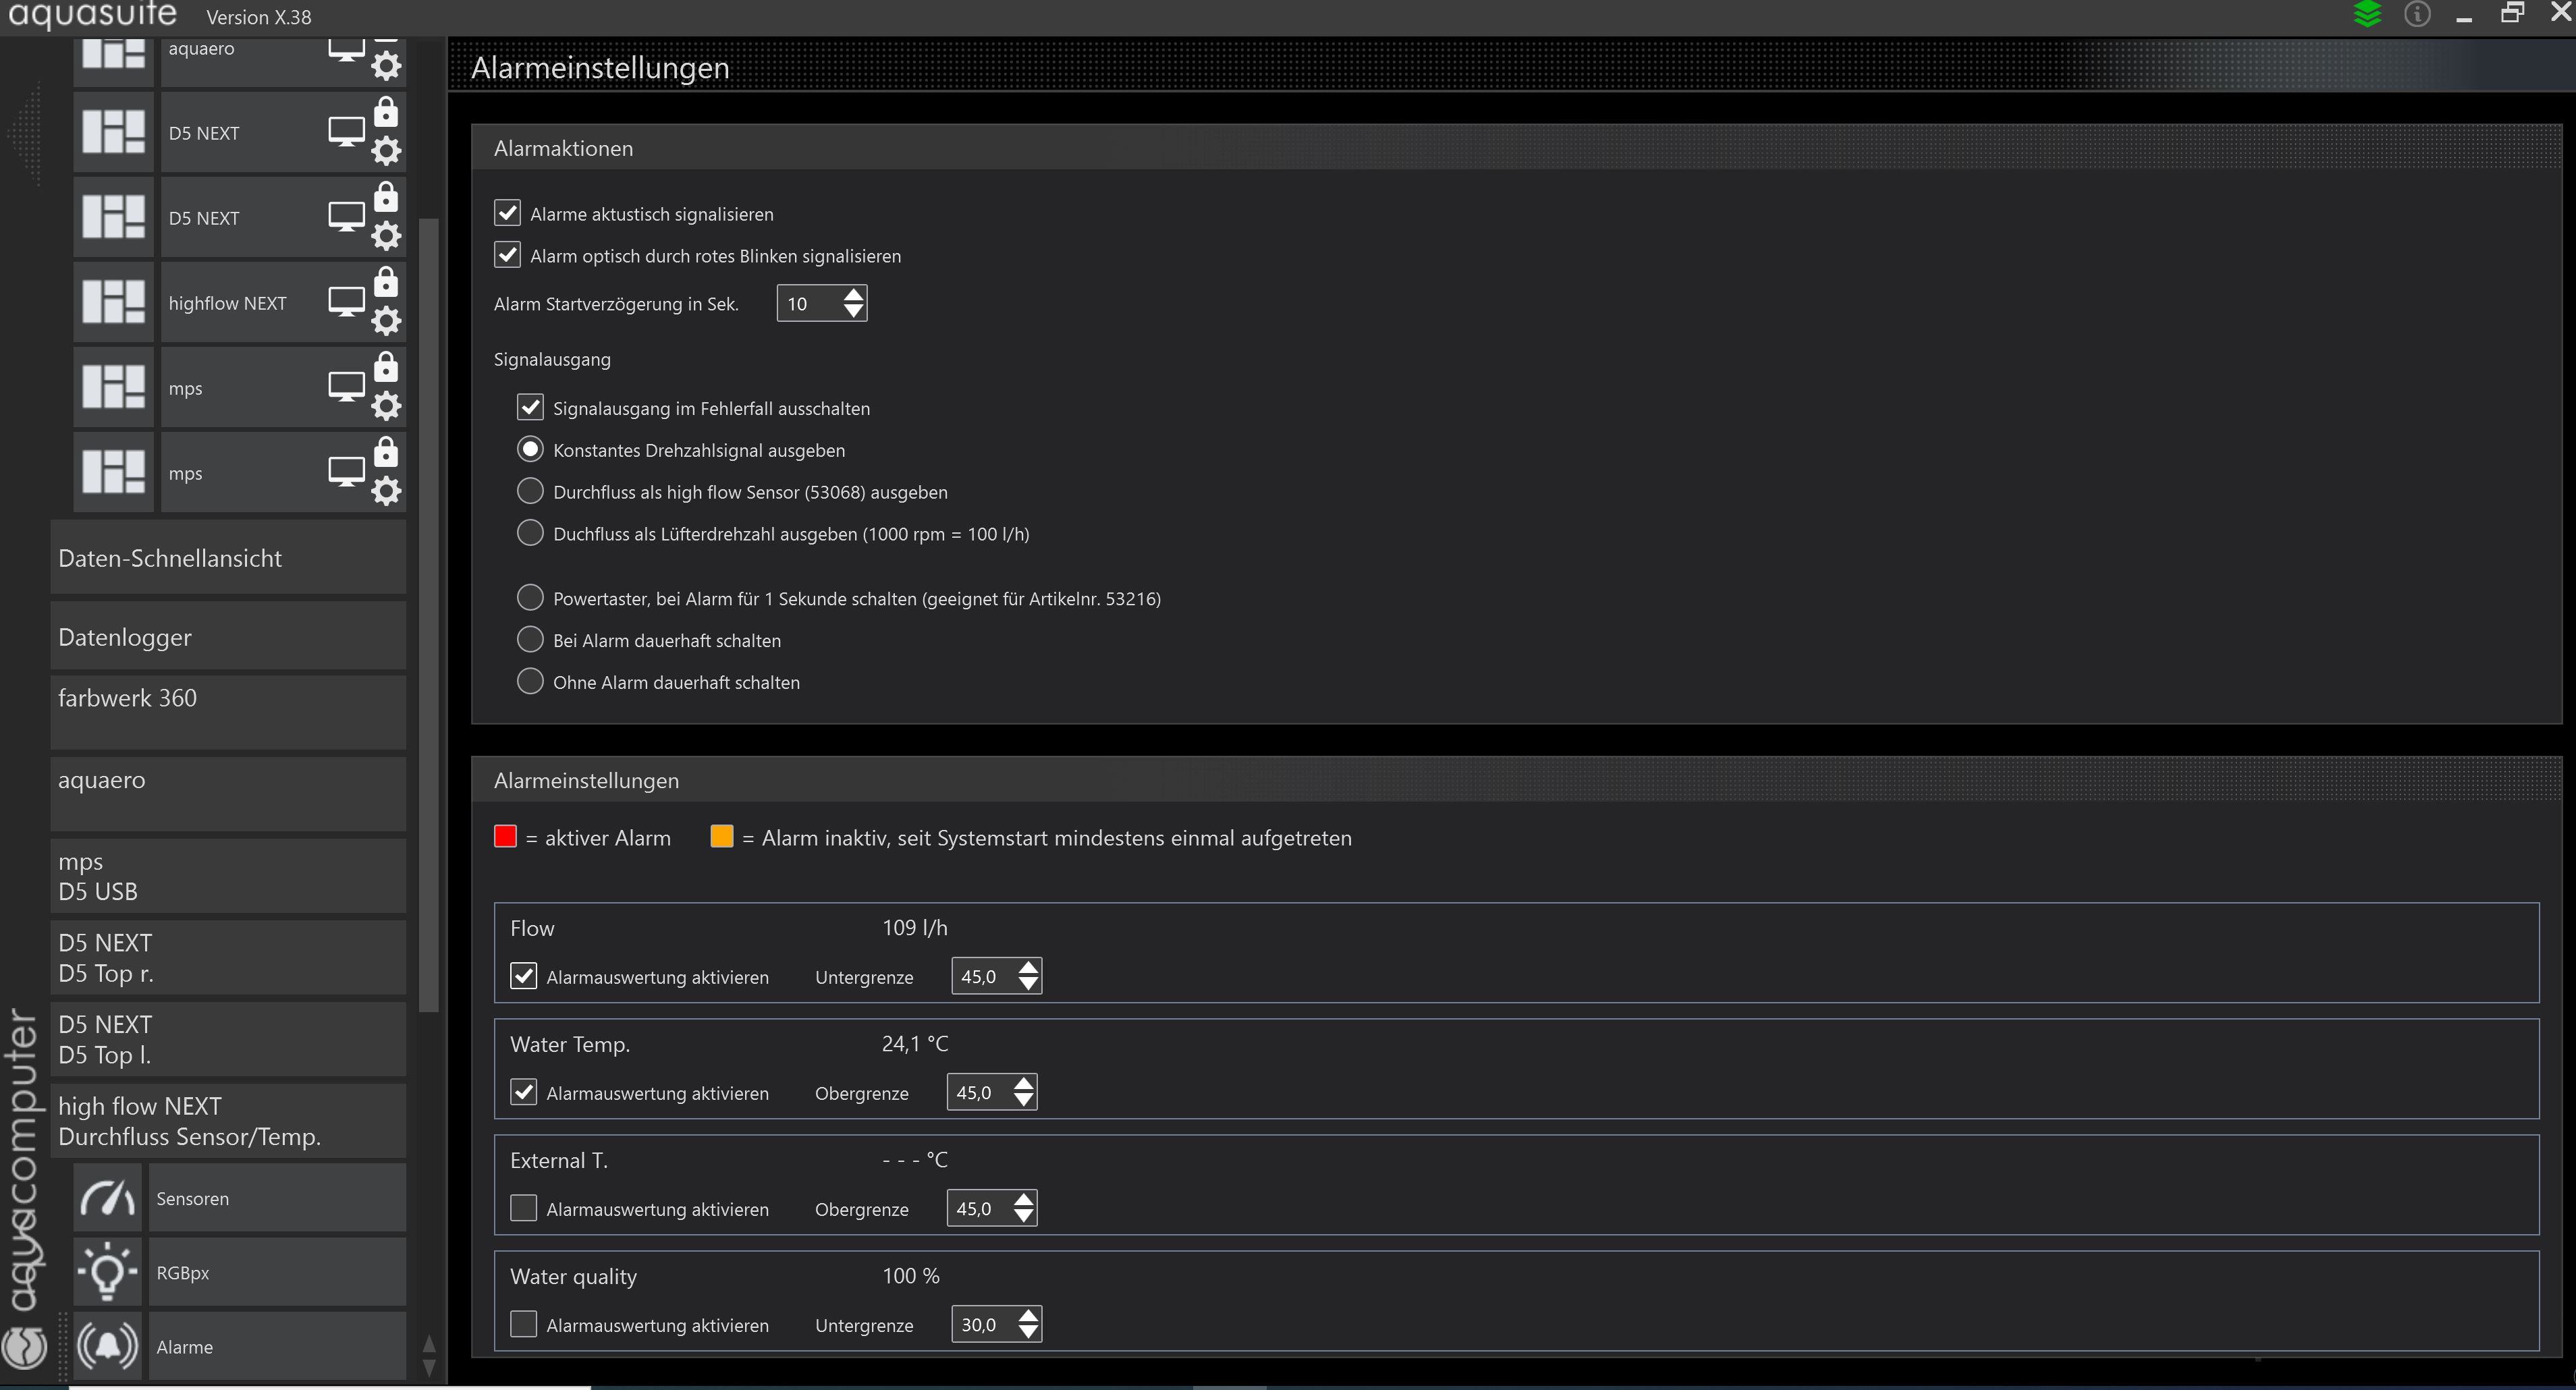Expand D5 NEXT D5 Top l. device entry
Image resolution: width=2576 pixels, height=1390 pixels.
coord(228,1039)
